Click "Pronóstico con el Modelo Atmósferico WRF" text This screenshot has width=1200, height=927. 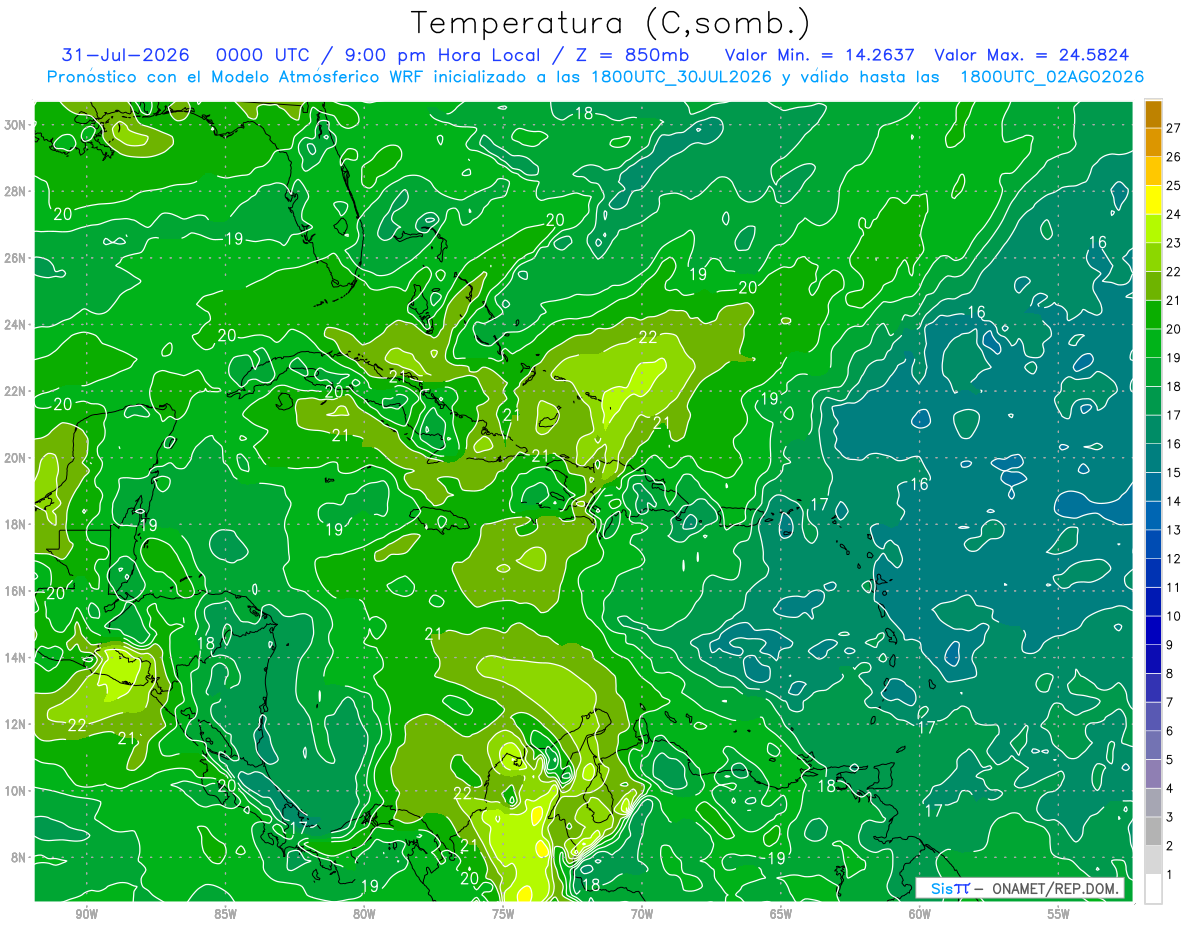pyautogui.click(x=237, y=77)
